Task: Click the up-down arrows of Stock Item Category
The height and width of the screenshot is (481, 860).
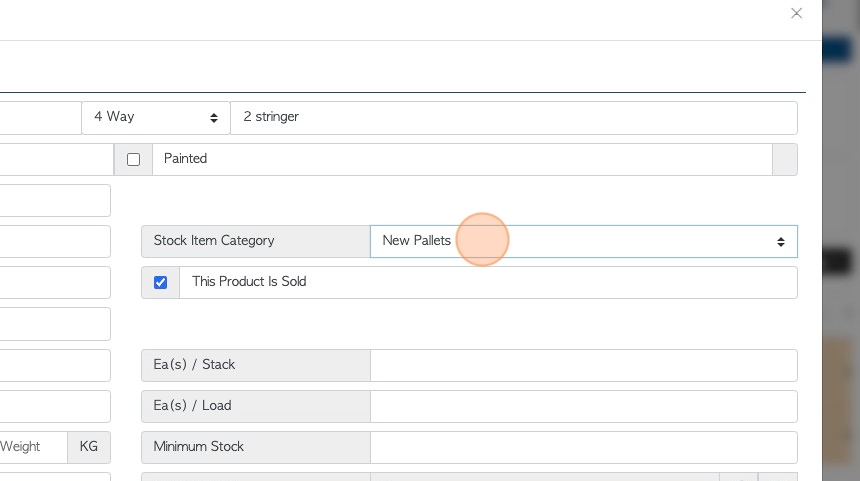Action: pyautogui.click(x=780, y=242)
